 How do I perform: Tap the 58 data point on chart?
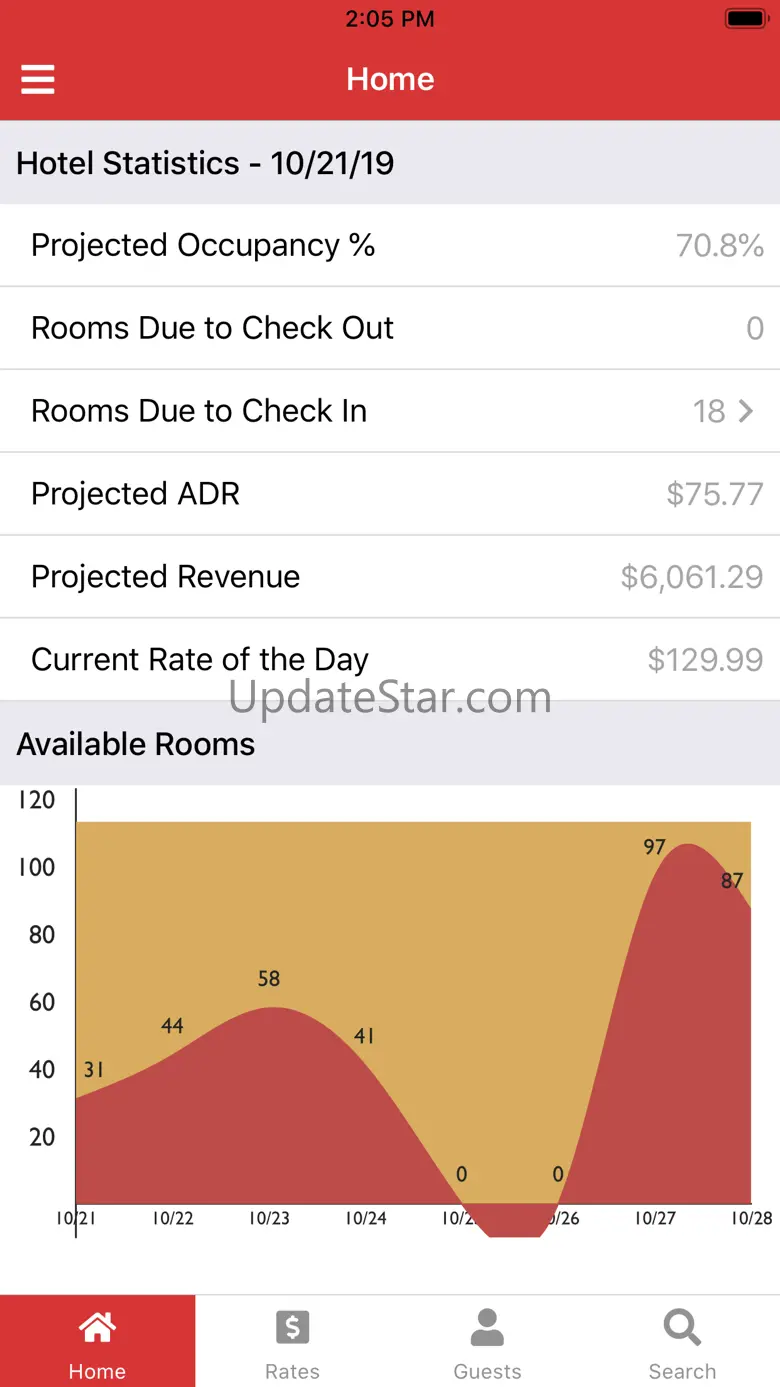coord(269,979)
